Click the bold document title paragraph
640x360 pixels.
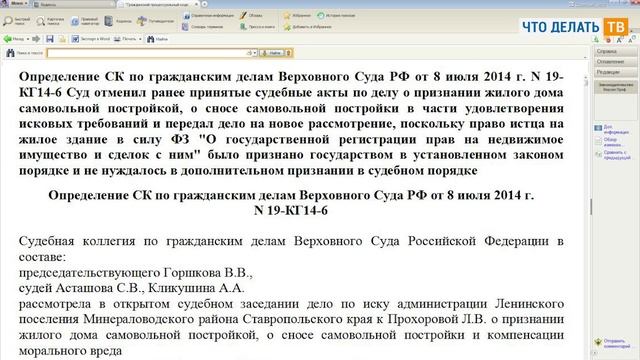(291, 123)
